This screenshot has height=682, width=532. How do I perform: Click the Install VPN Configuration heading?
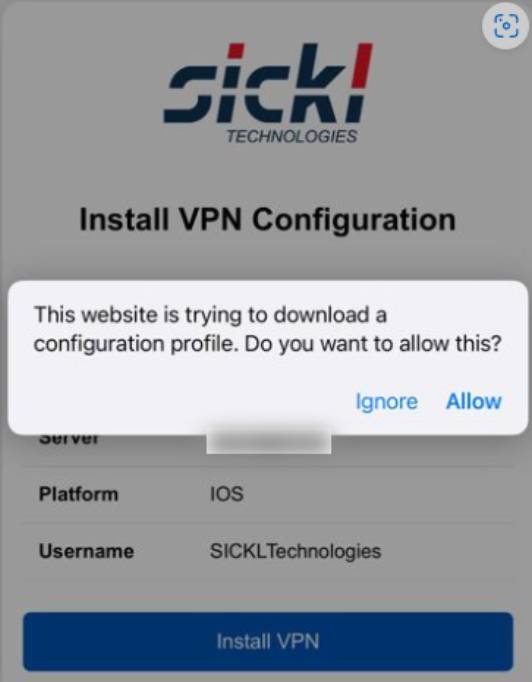[268, 220]
